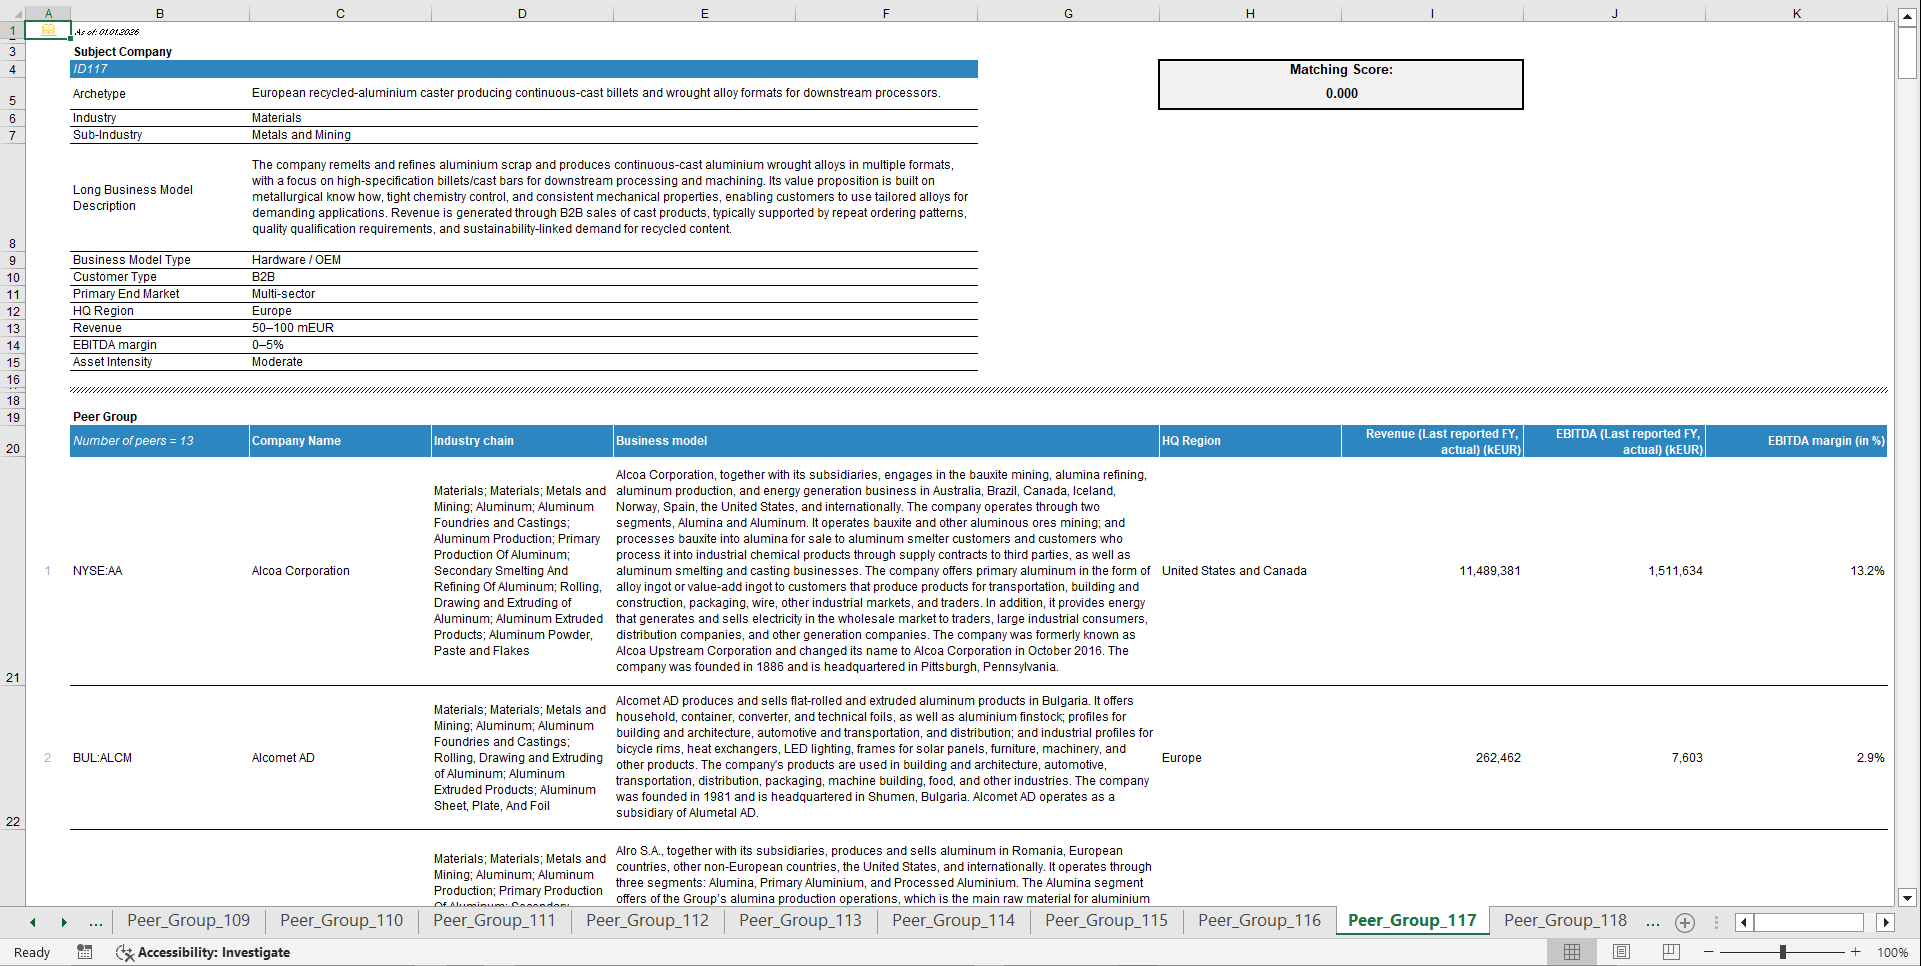Click the lock icon in cell A1
The image size is (1921, 966).
[x=47, y=31]
